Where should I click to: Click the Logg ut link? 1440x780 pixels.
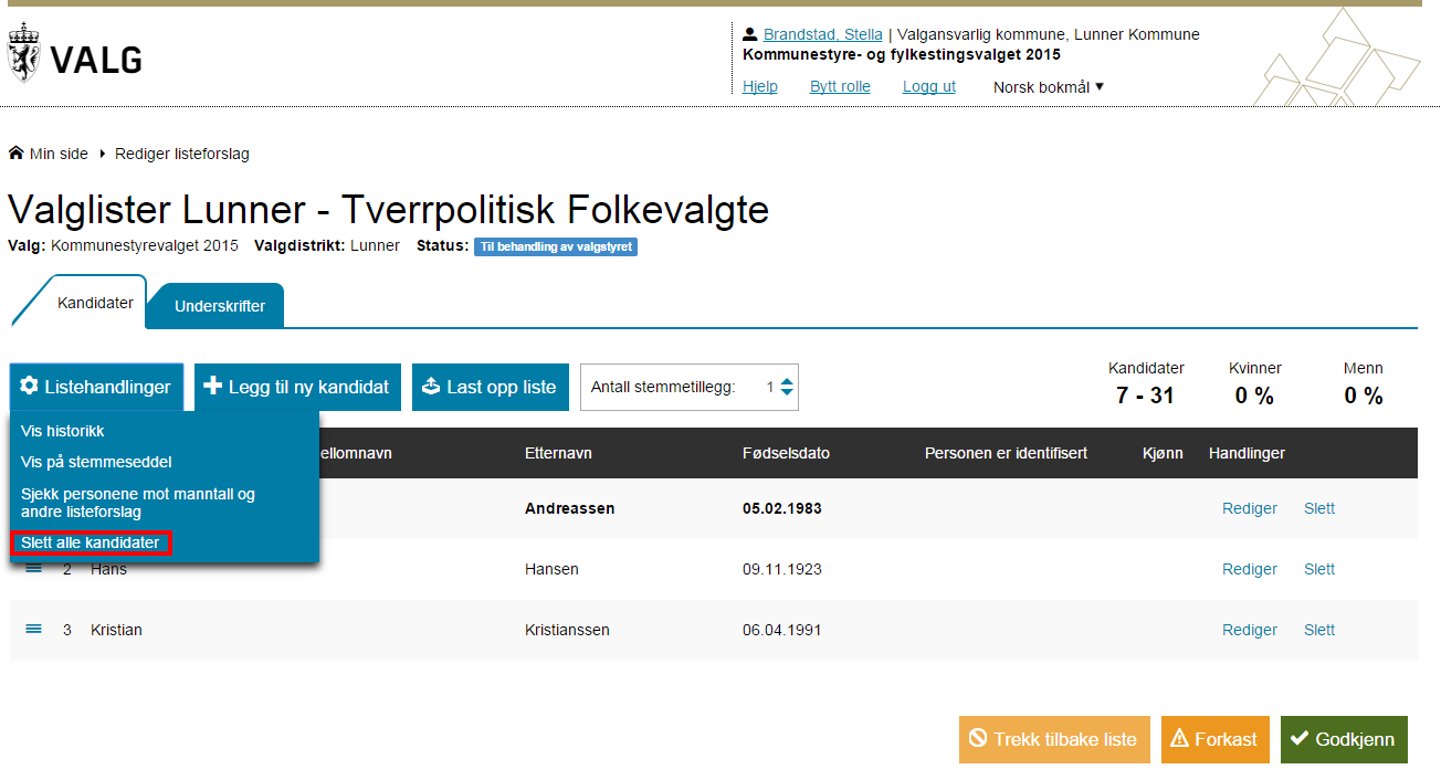(x=929, y=87)
